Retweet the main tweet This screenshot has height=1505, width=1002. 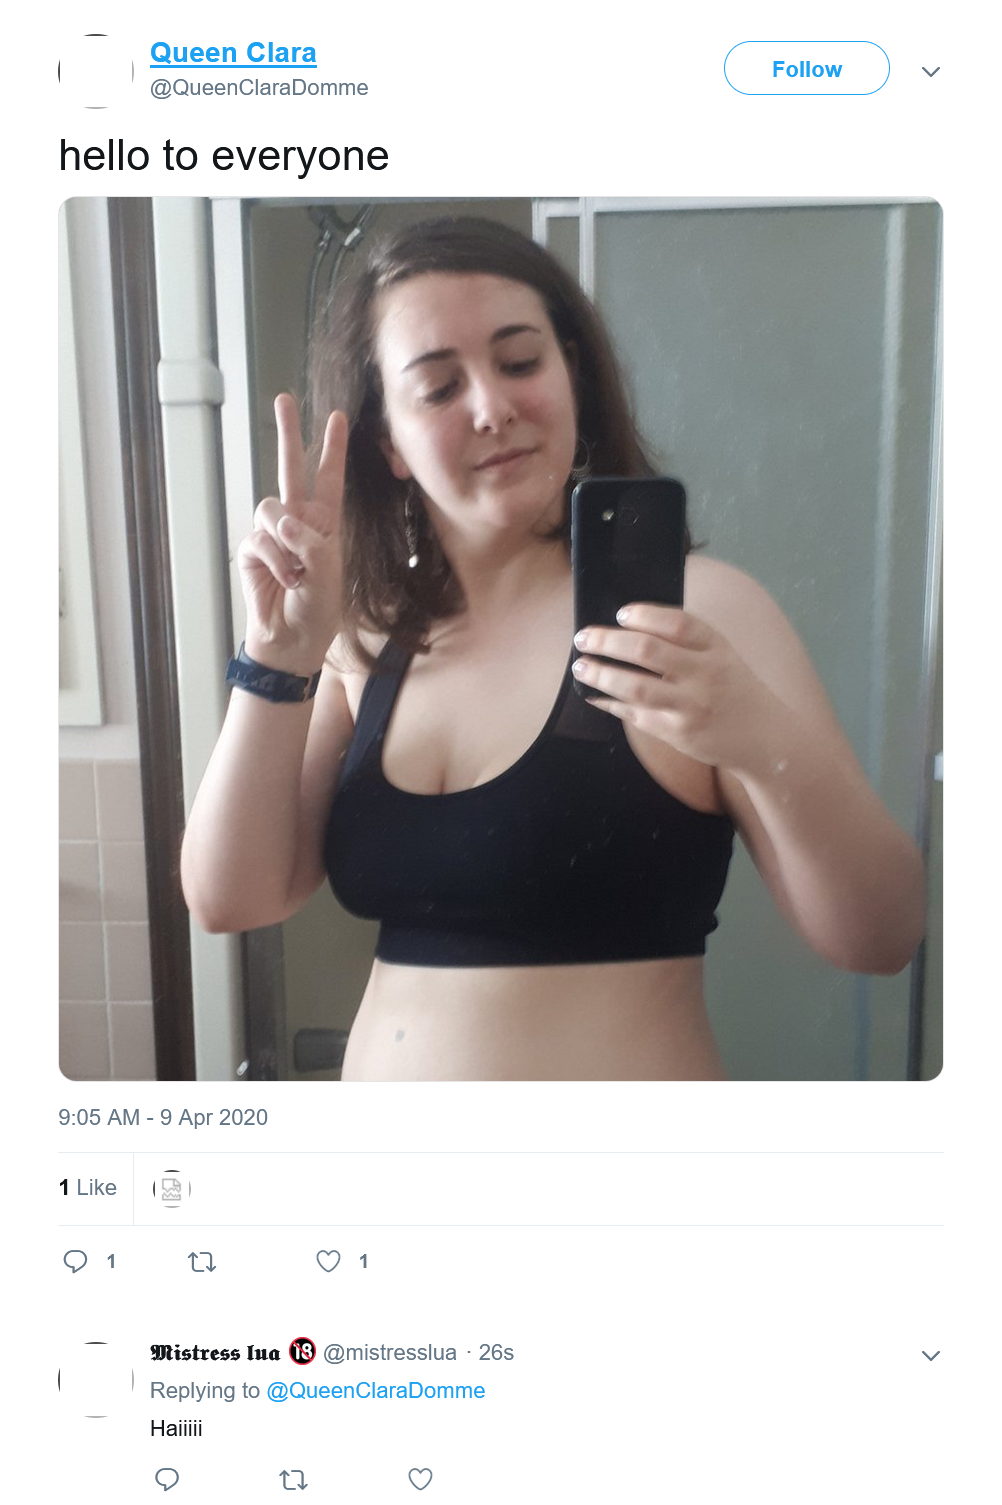click(202, 1262)
